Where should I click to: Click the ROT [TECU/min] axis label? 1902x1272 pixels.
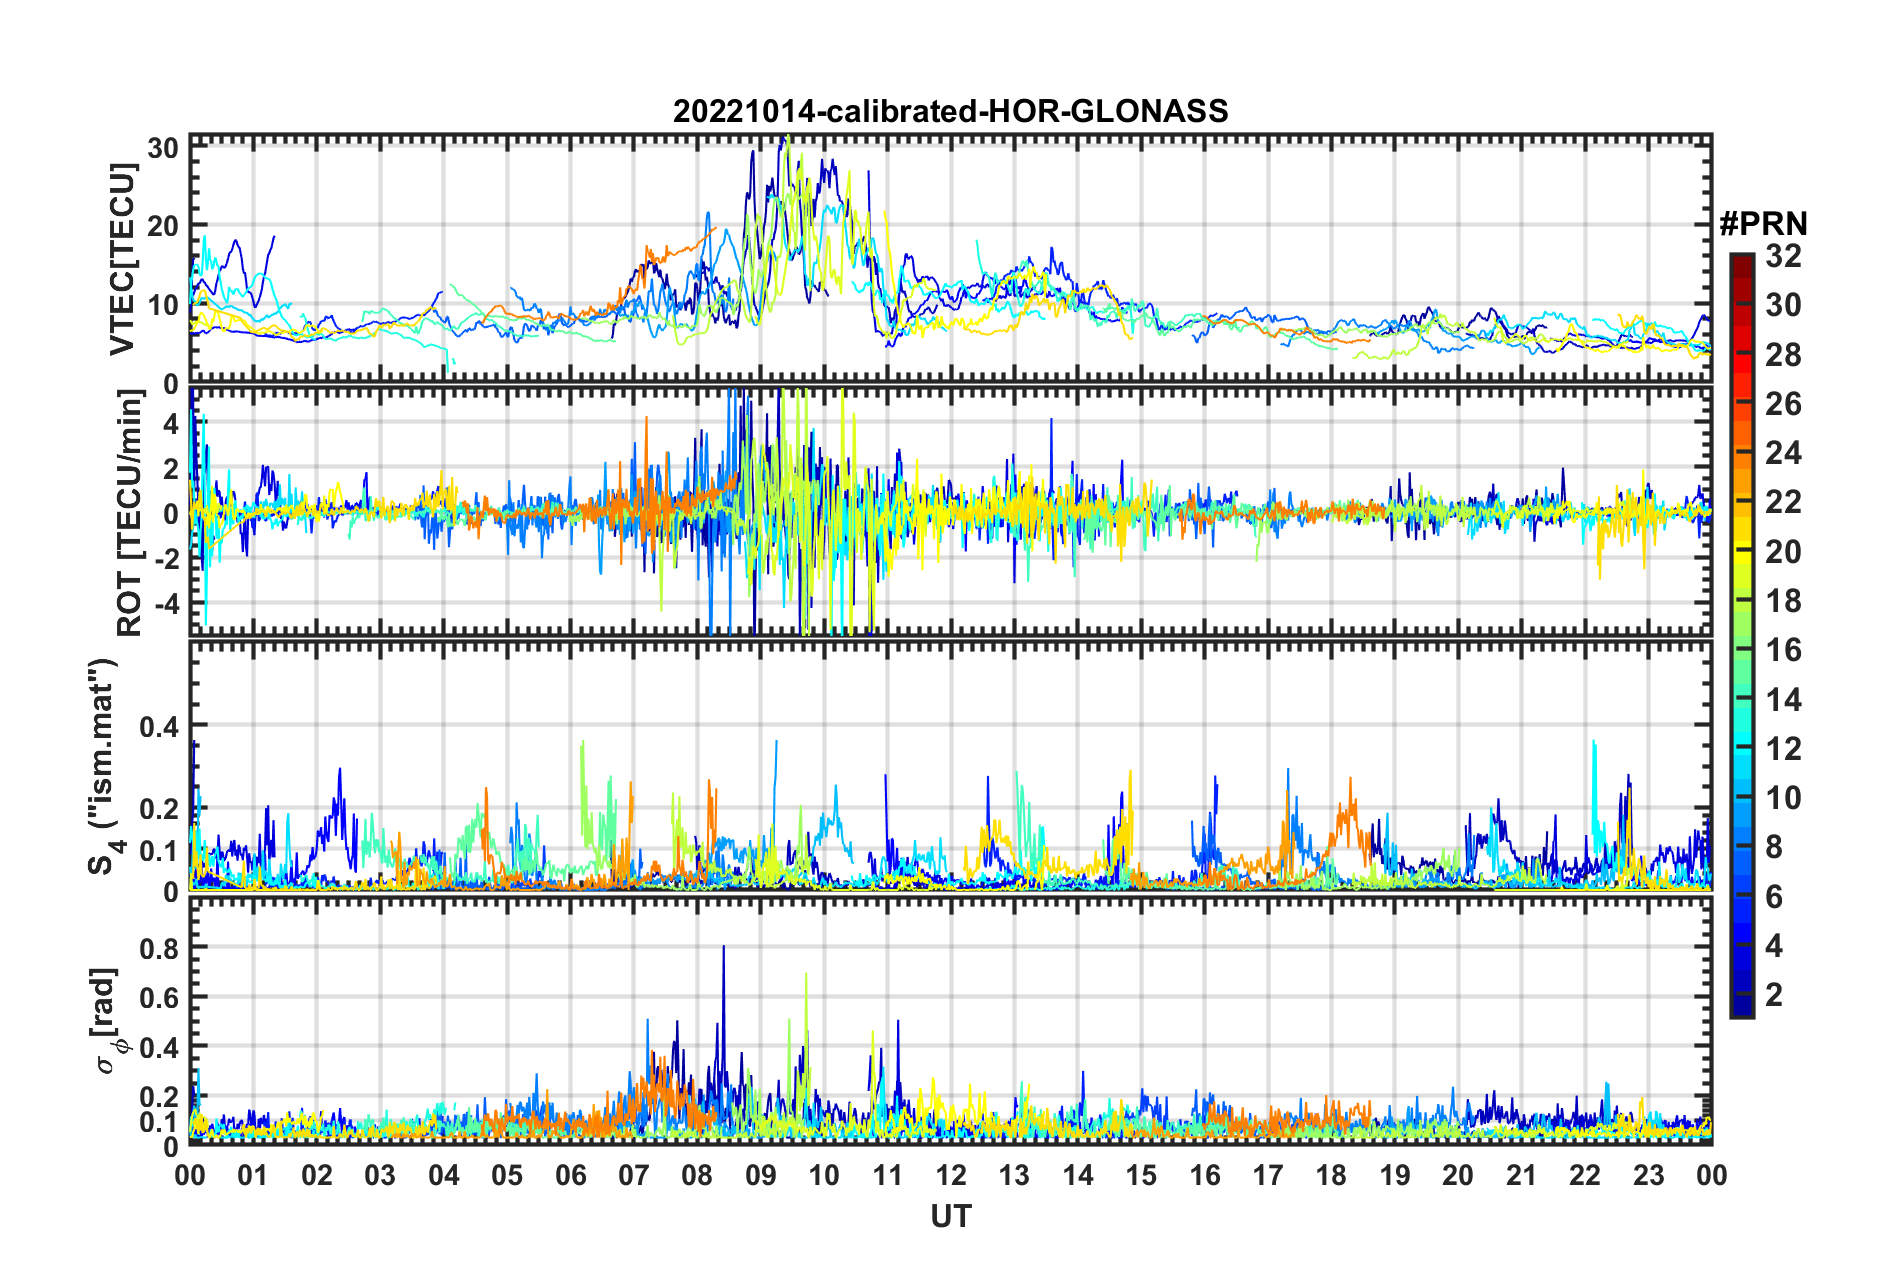click(129, 512)
